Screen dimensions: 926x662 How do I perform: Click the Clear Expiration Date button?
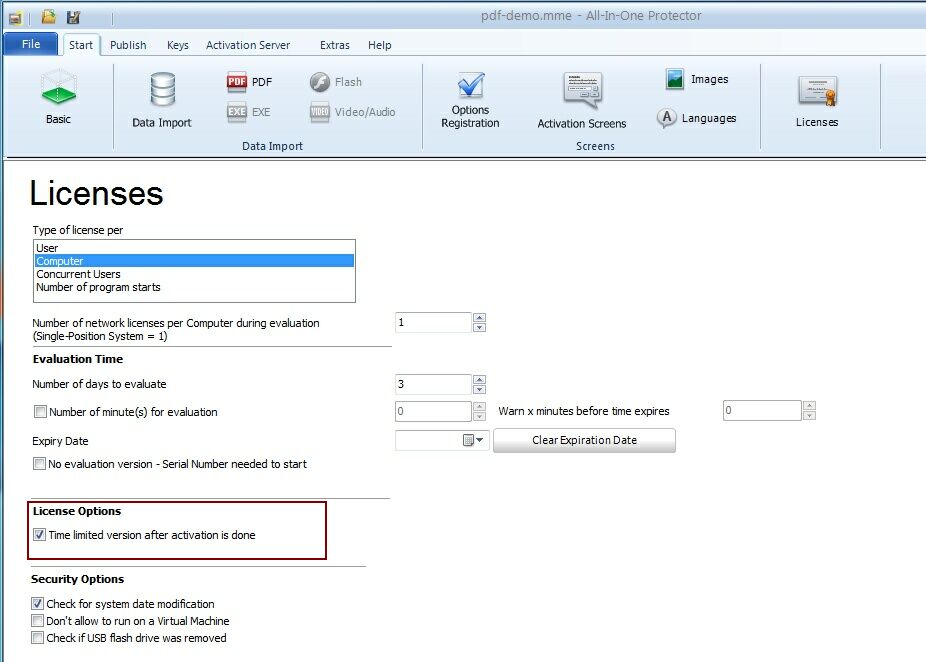click(x=584, y=440)
